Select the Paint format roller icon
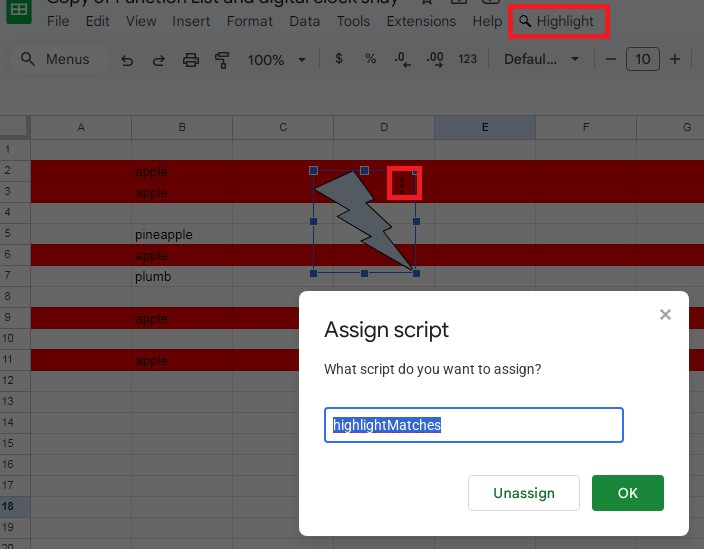This screenshot has width=704, height=549. 222,60
